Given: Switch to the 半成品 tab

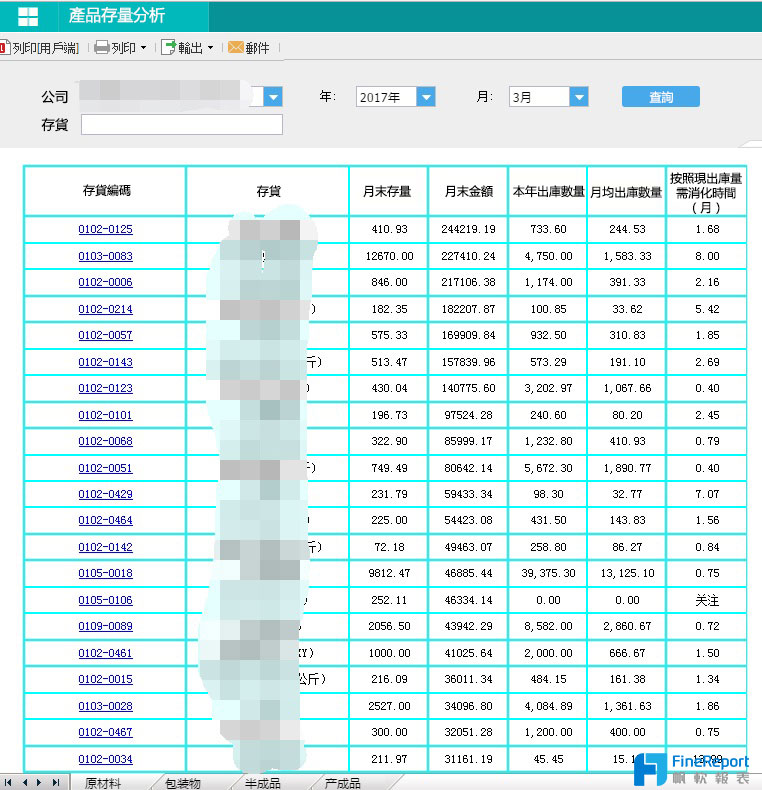Looking at the screenshot, I should point(262,783).
